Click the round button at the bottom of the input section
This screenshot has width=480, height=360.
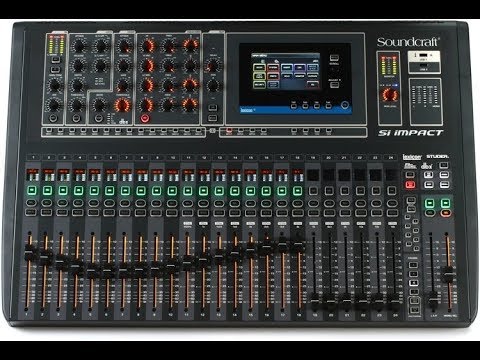(x=53, y=118)
